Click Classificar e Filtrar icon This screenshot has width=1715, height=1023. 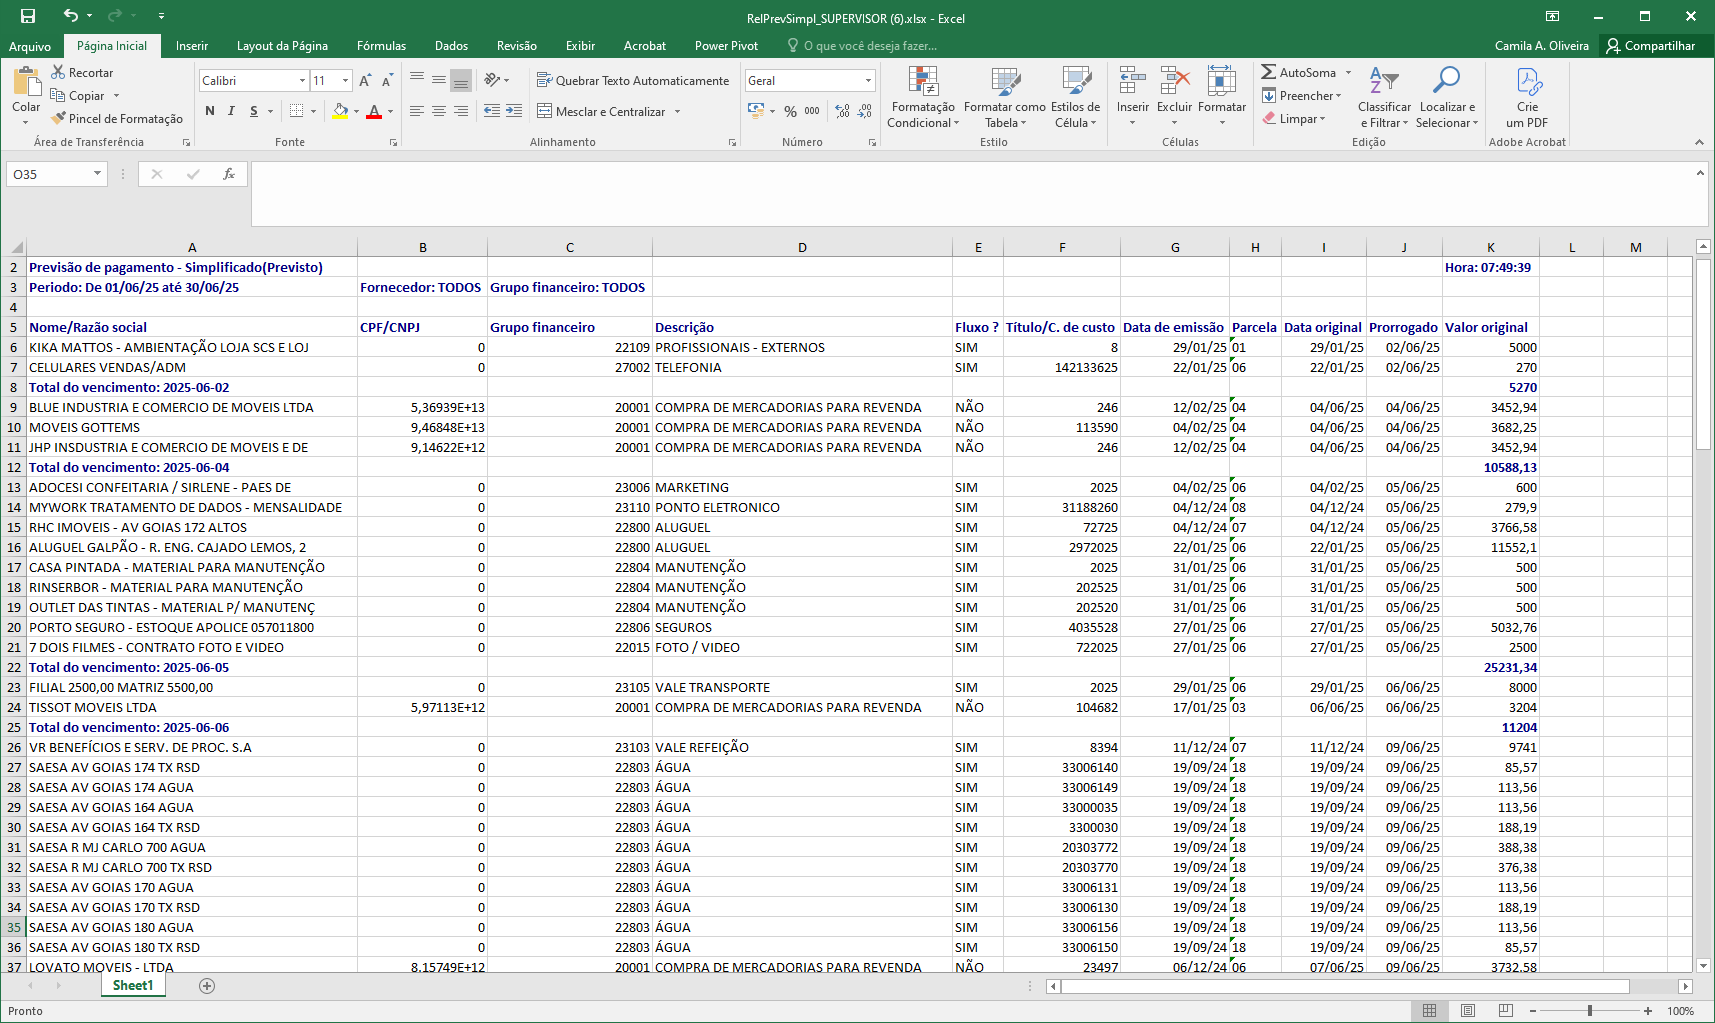pos(1384,80)
